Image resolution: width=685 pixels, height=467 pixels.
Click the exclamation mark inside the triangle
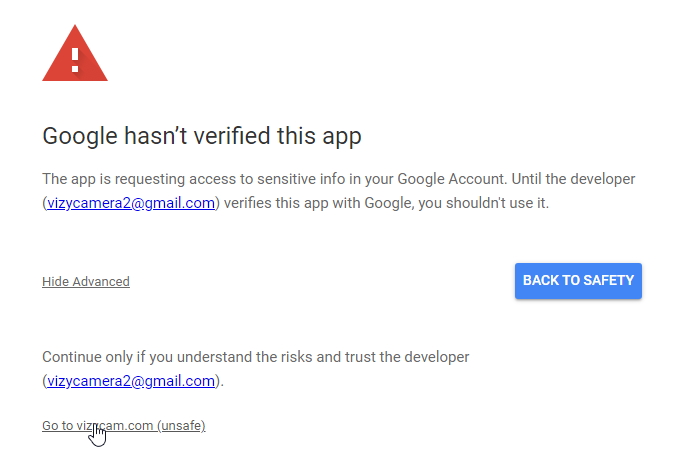[75, 56]
